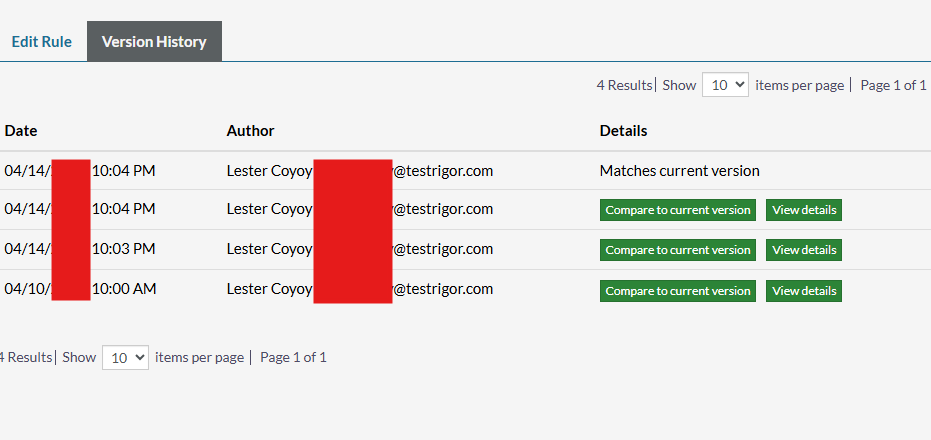Click the Author column header
Image resolution: width=931 pixels, height=440 pixels.
click(x=250, y=131)
